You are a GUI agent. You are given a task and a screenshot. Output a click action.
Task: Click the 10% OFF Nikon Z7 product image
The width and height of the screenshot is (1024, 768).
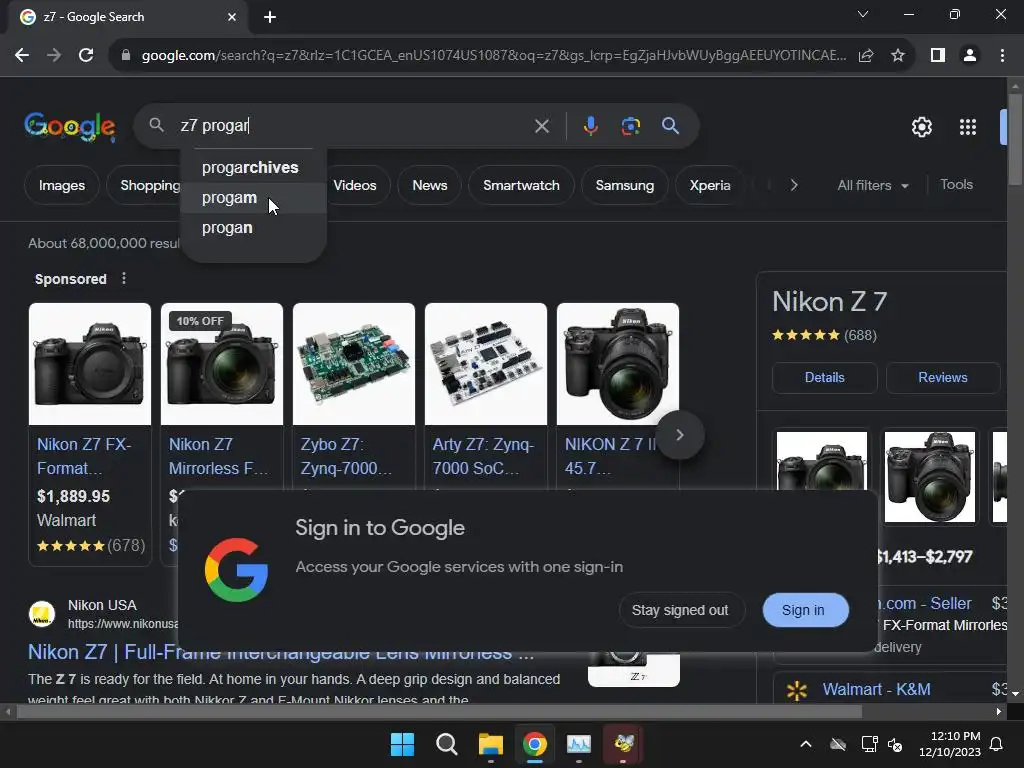point(222,364)
